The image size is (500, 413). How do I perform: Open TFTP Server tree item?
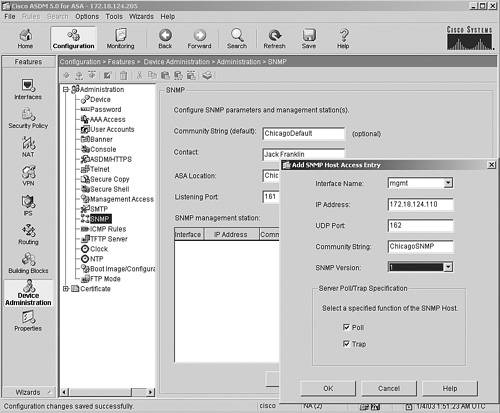click(109, 239)
